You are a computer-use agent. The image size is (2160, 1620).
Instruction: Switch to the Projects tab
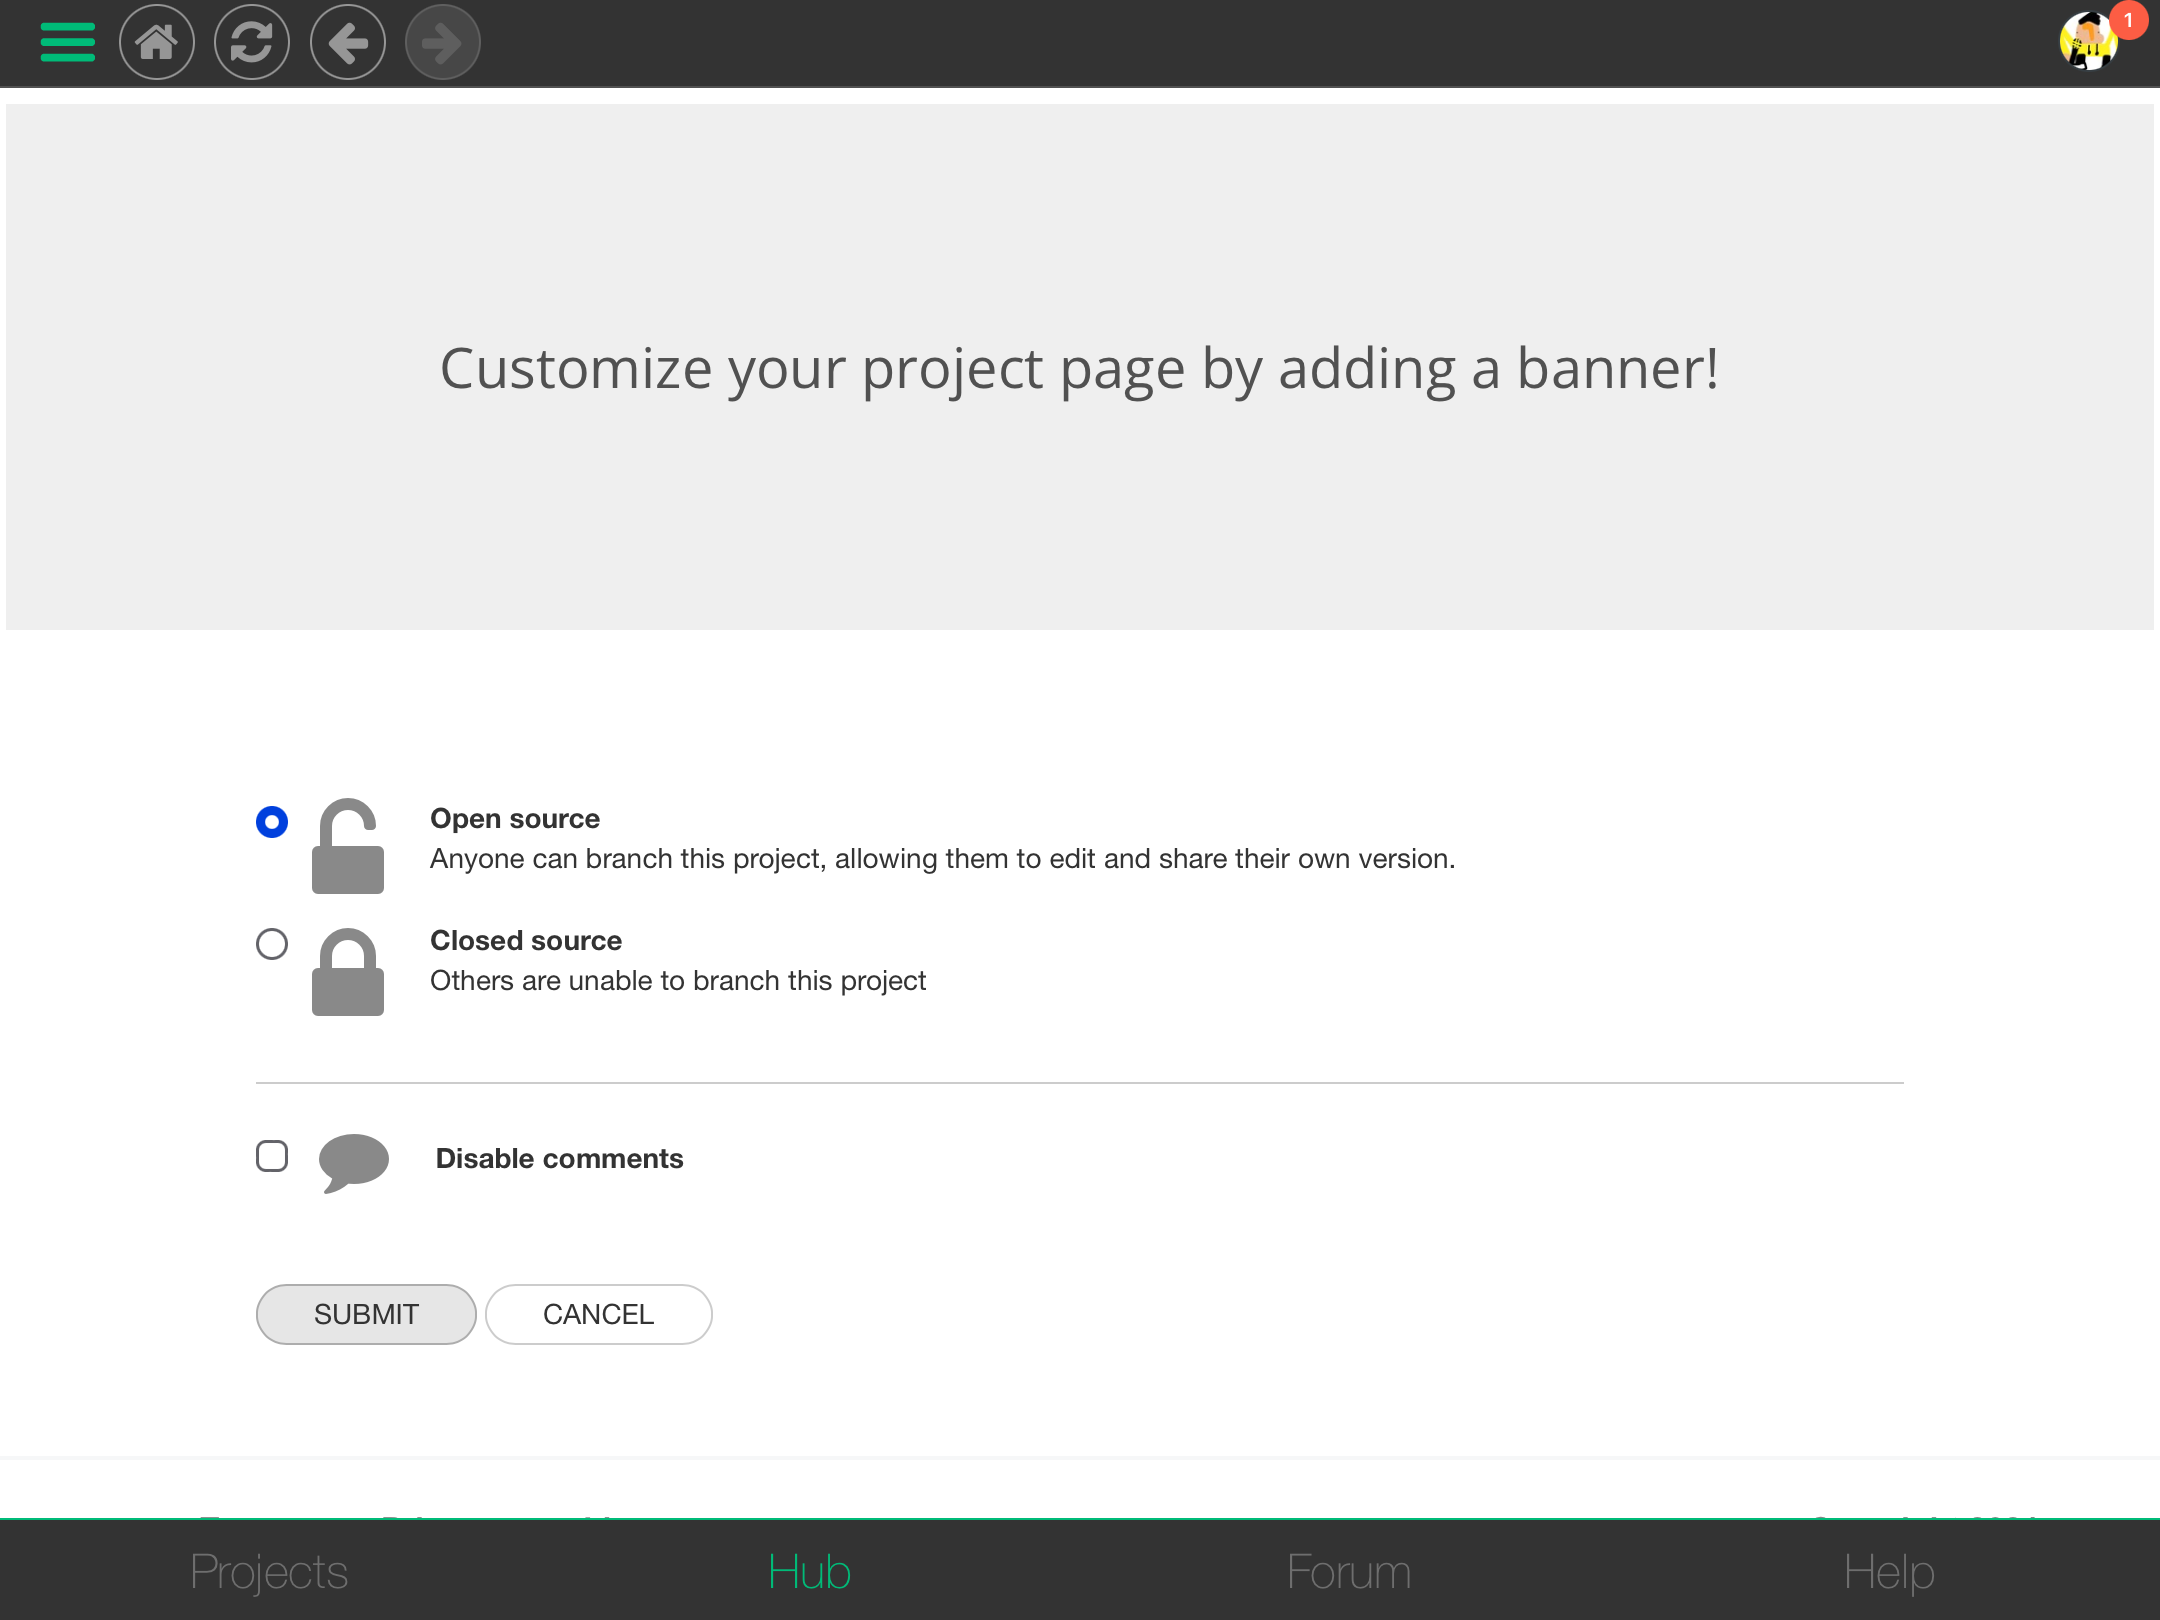[x=269, y=1572]
